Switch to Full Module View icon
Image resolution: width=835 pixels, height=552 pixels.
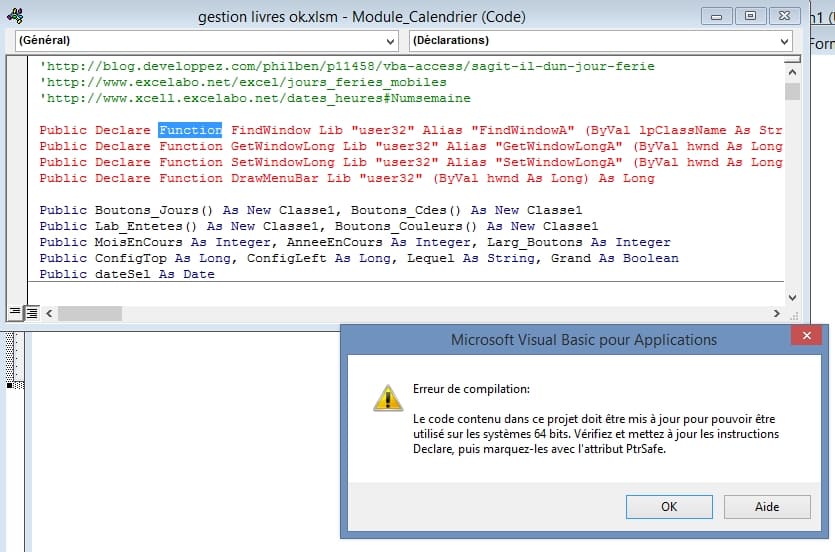point(32,312)
